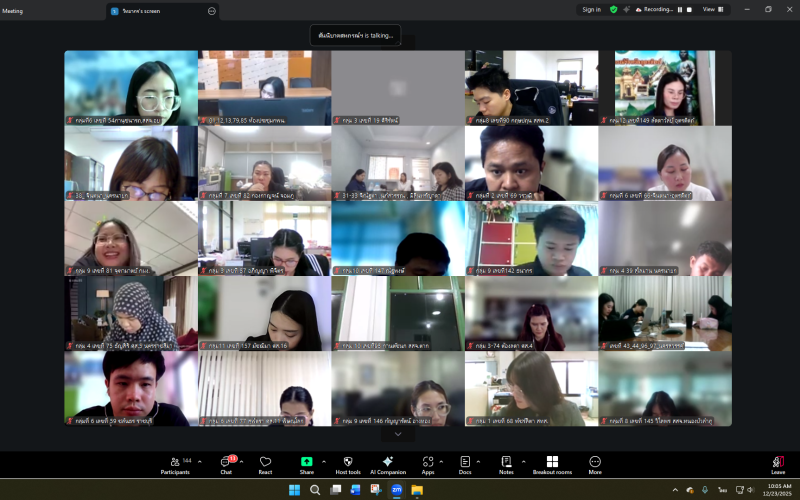Open the More menu
Screen dimensions: 800x500
coord(595,465)
